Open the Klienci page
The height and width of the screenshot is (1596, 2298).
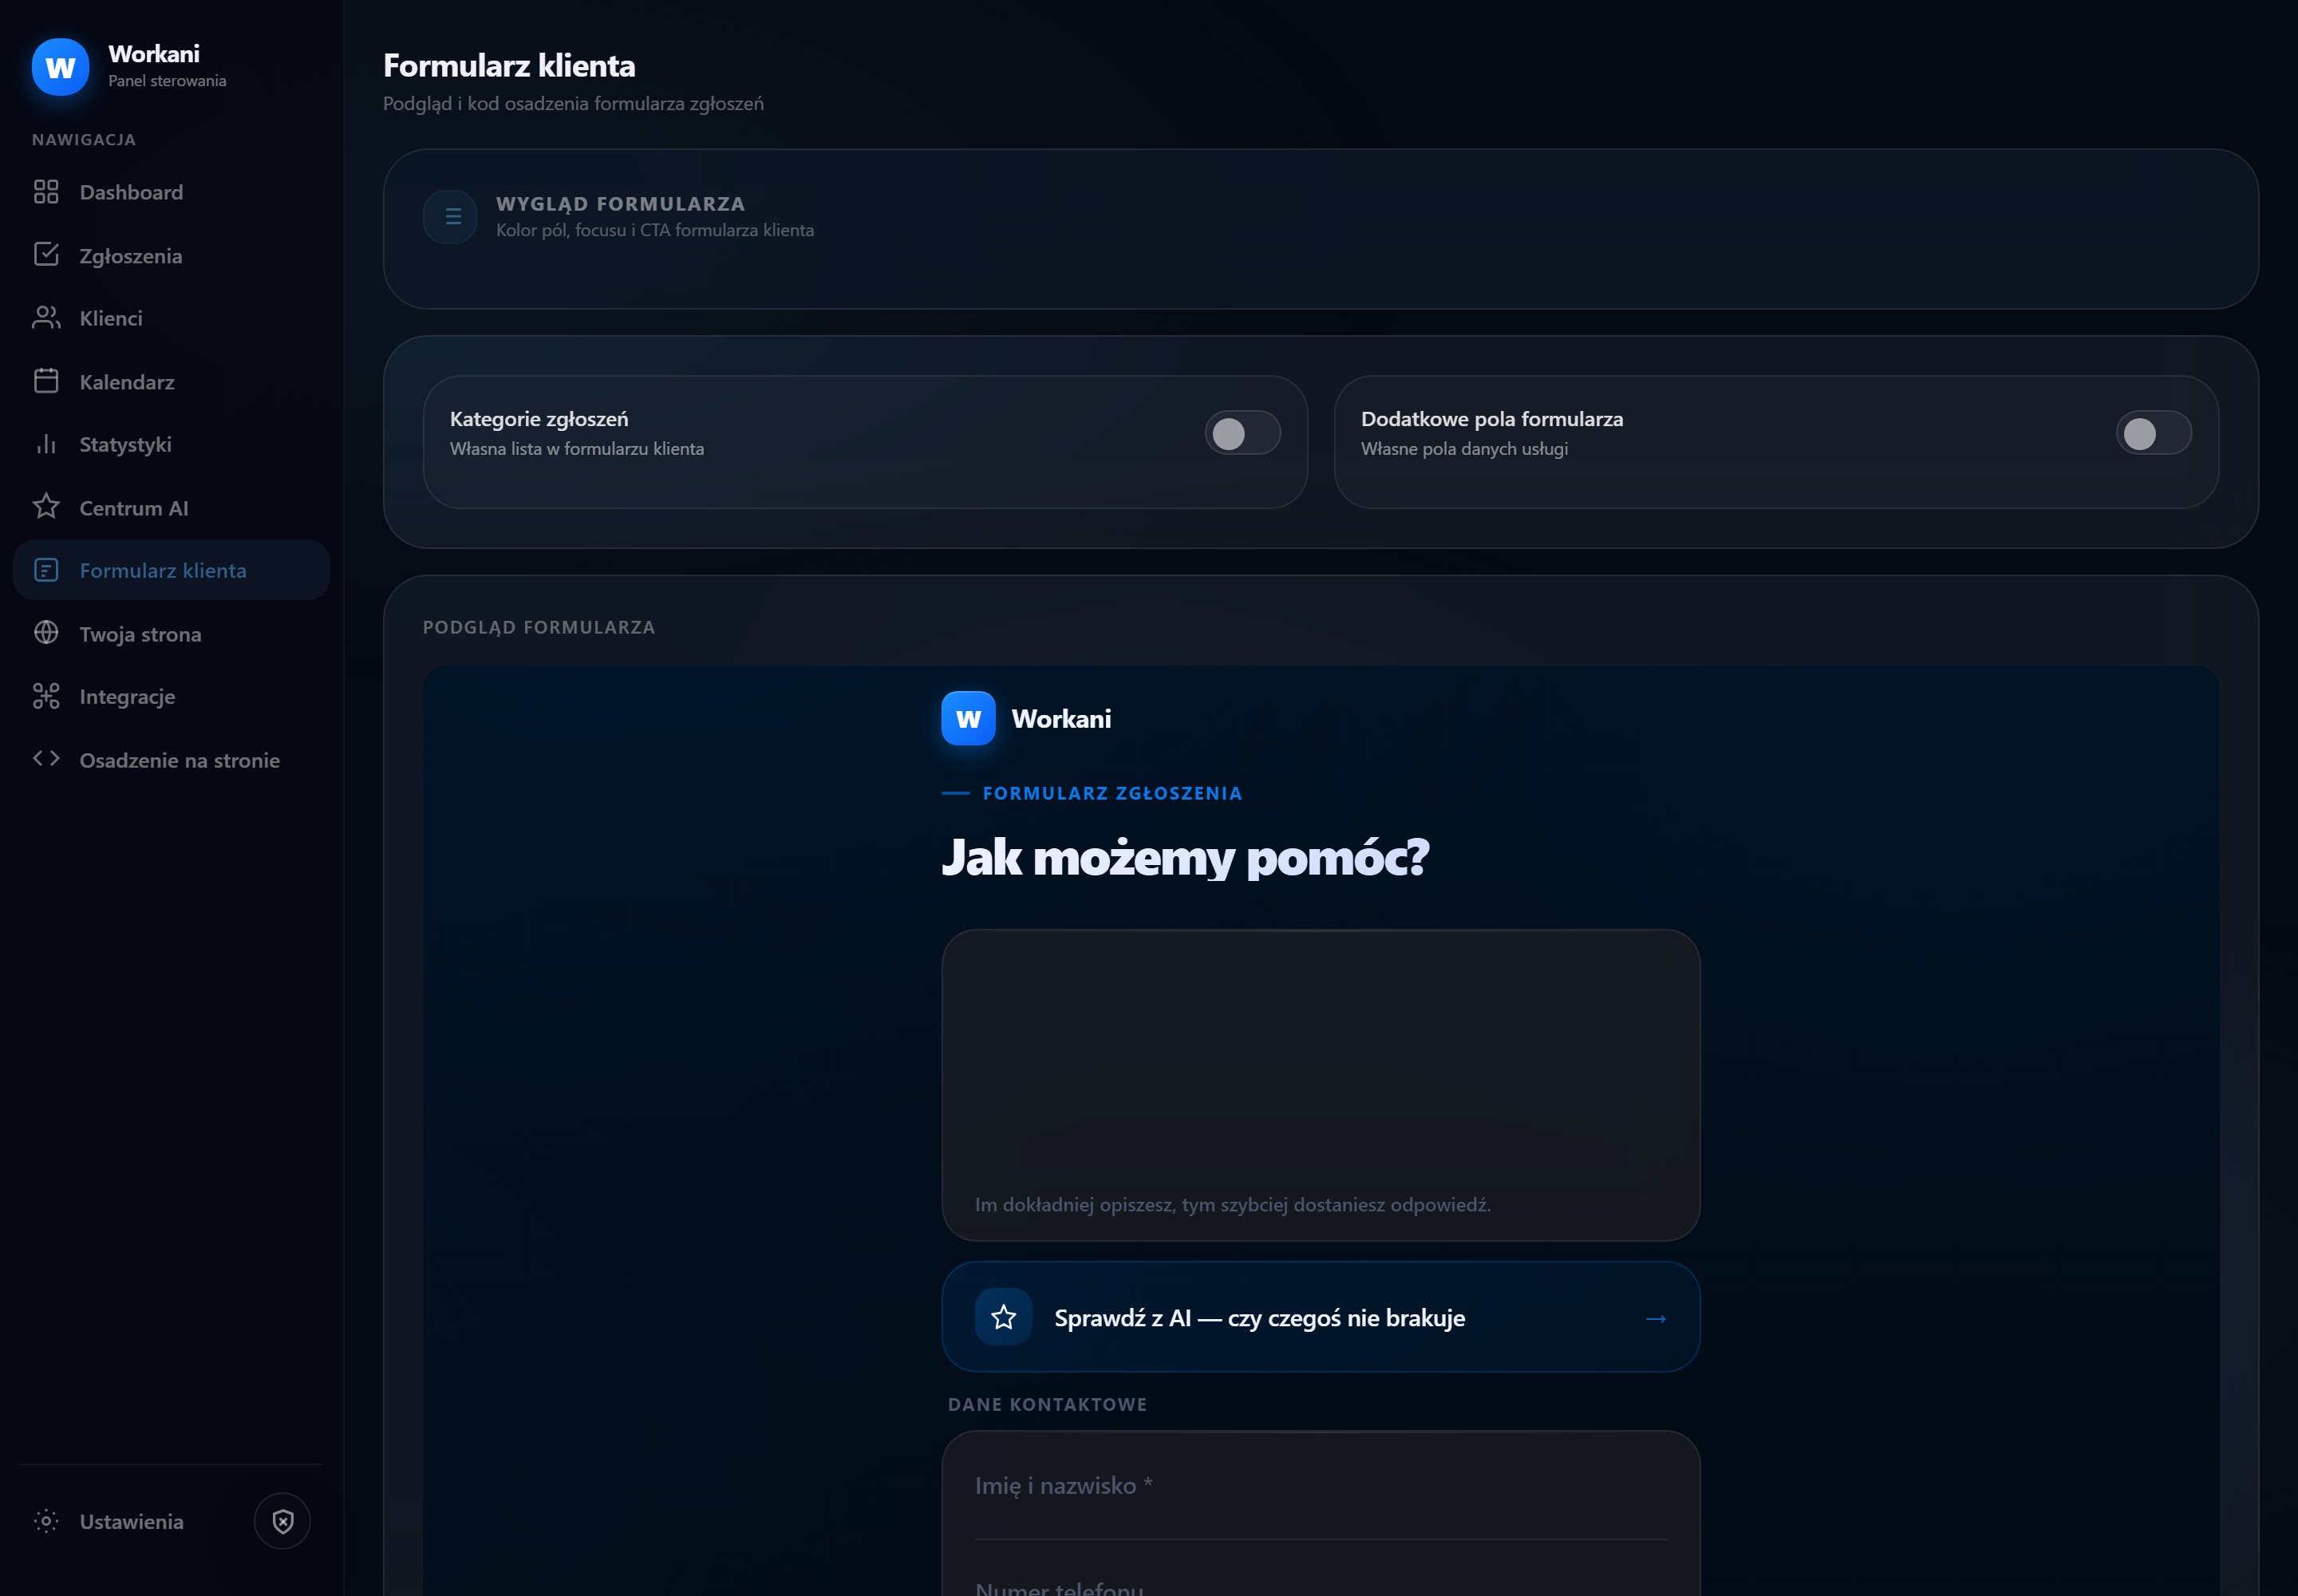[x=171, y=318]
